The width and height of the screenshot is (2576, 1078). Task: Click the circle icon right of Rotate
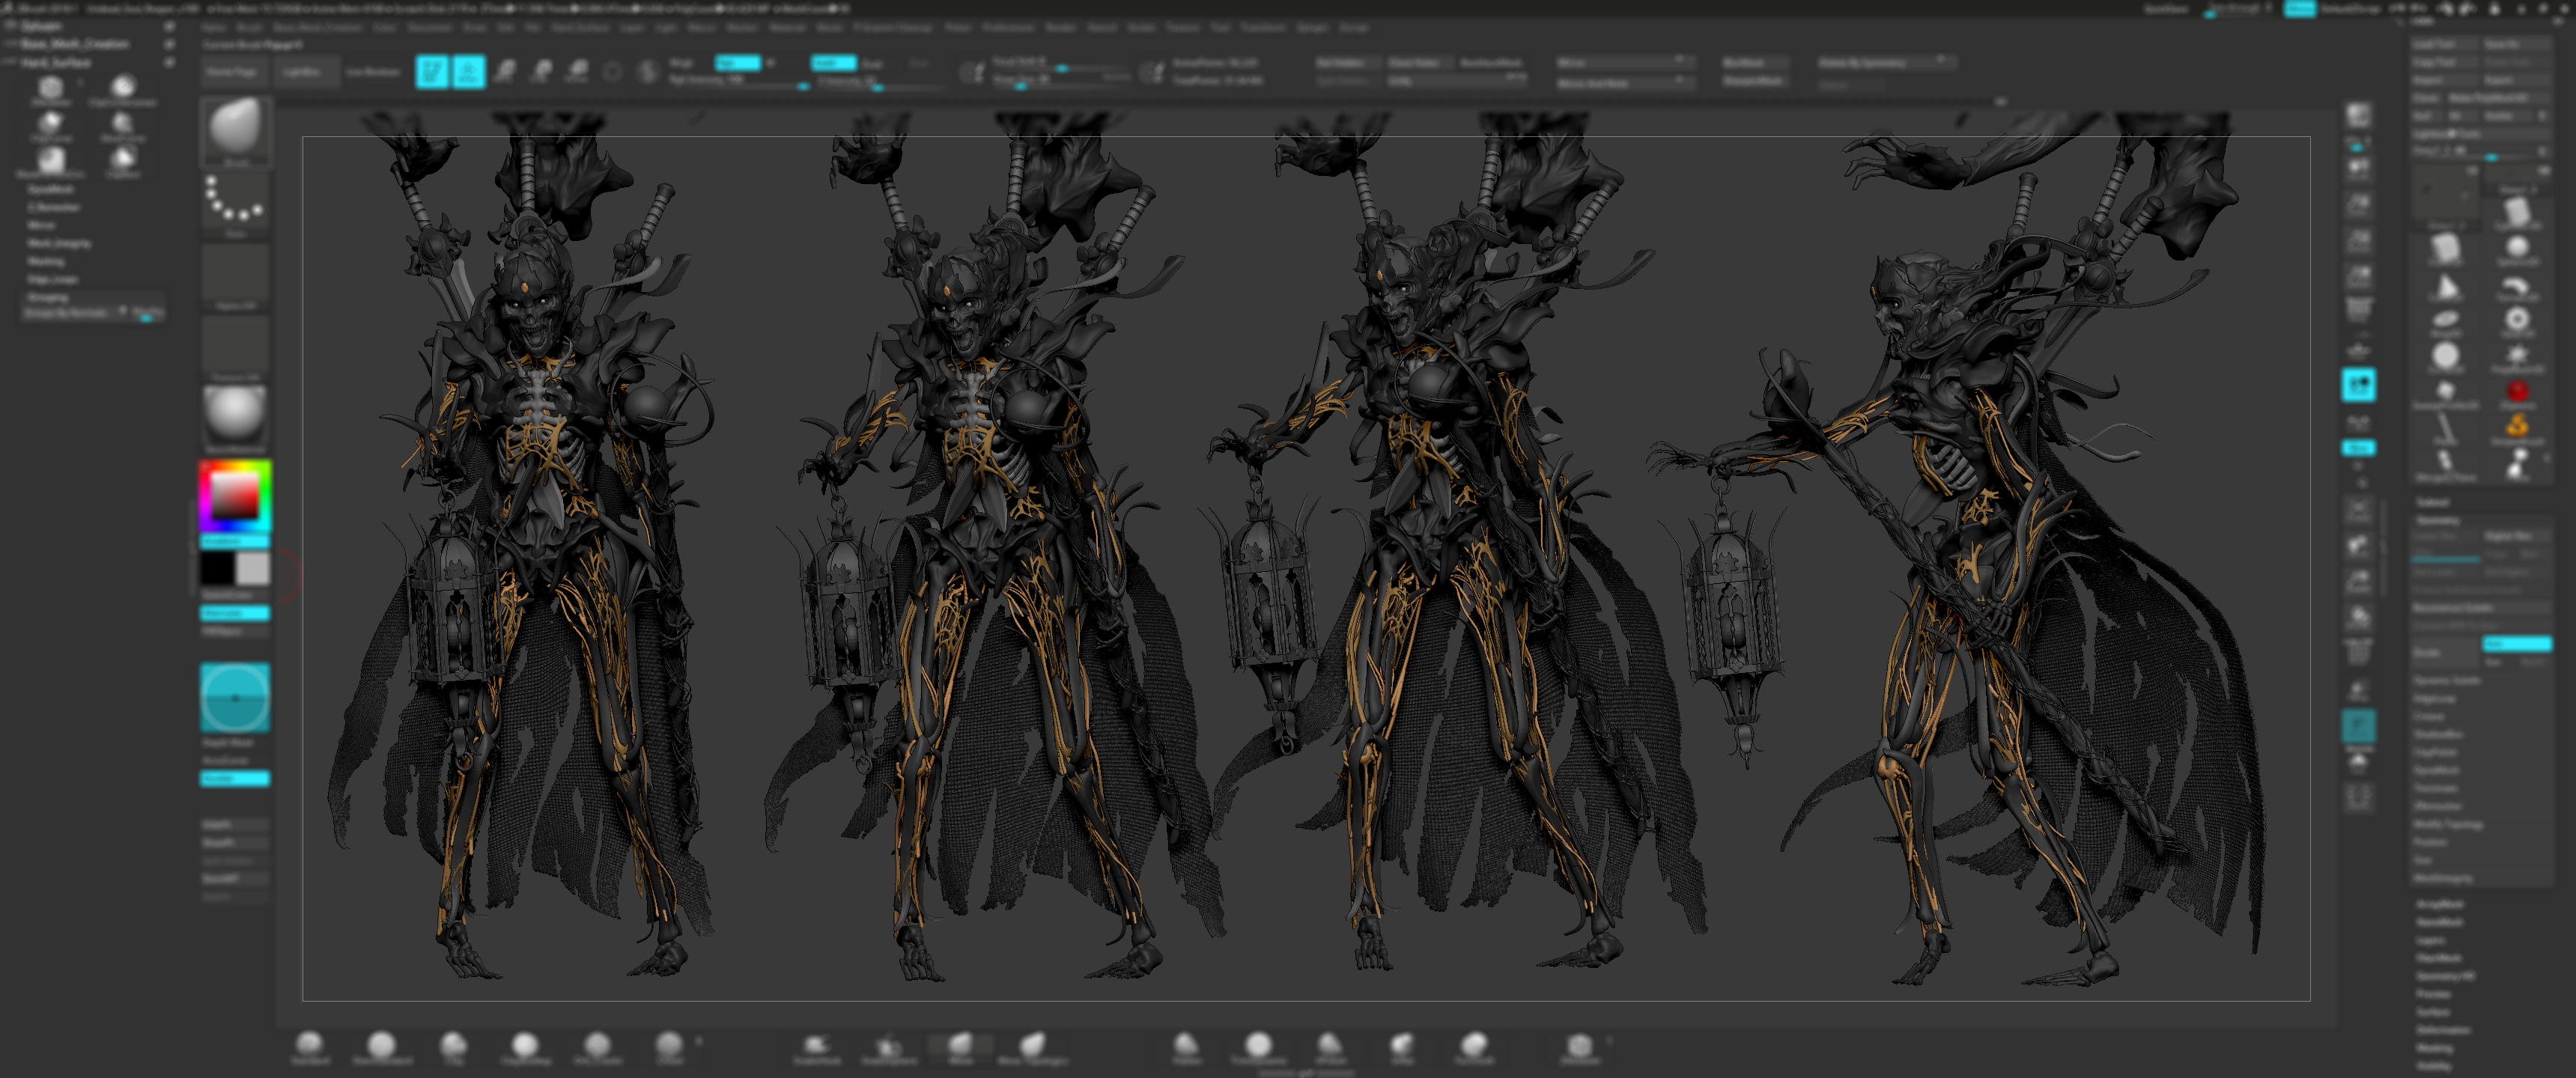(613, 71)
